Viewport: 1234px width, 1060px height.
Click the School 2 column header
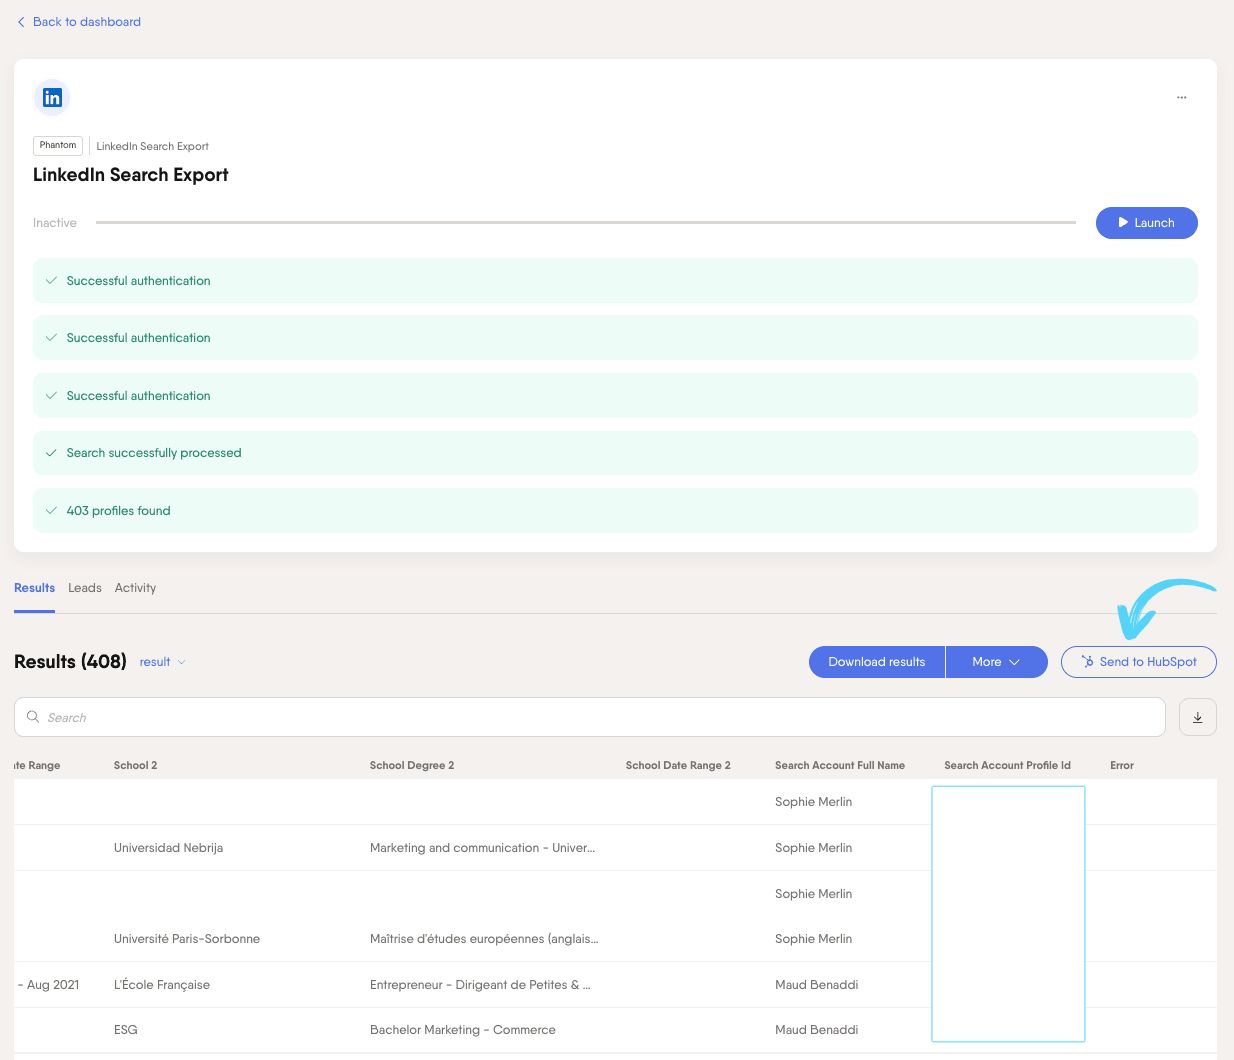136,766
